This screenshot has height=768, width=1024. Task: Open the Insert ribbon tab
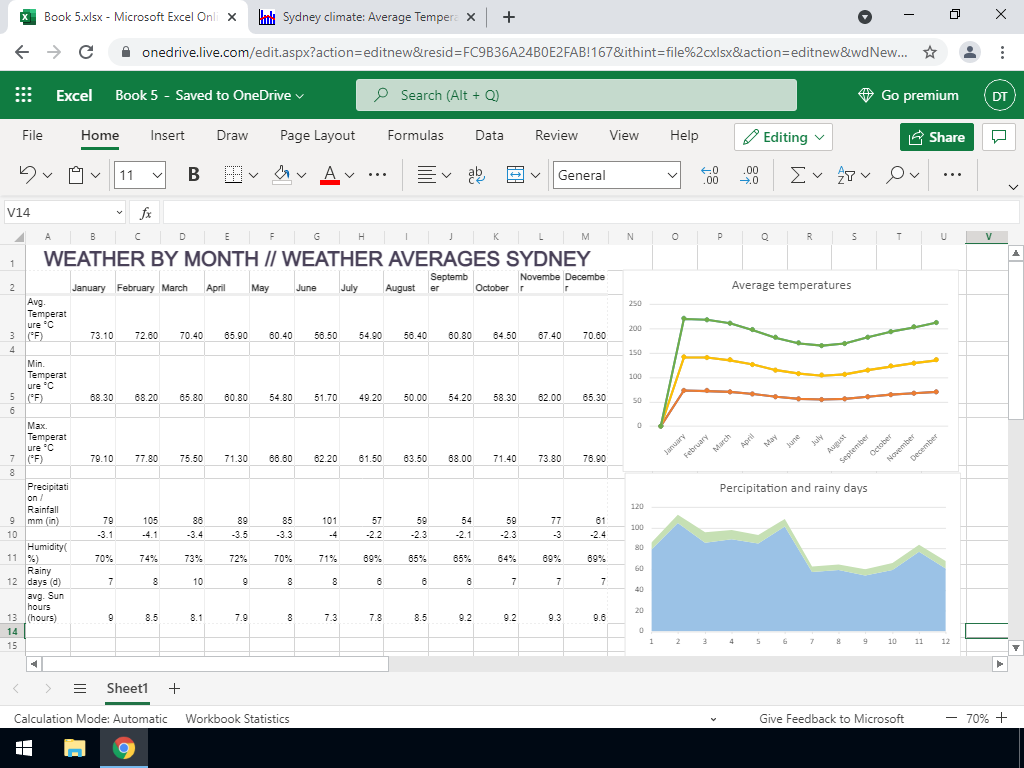(x=167, y=135)
